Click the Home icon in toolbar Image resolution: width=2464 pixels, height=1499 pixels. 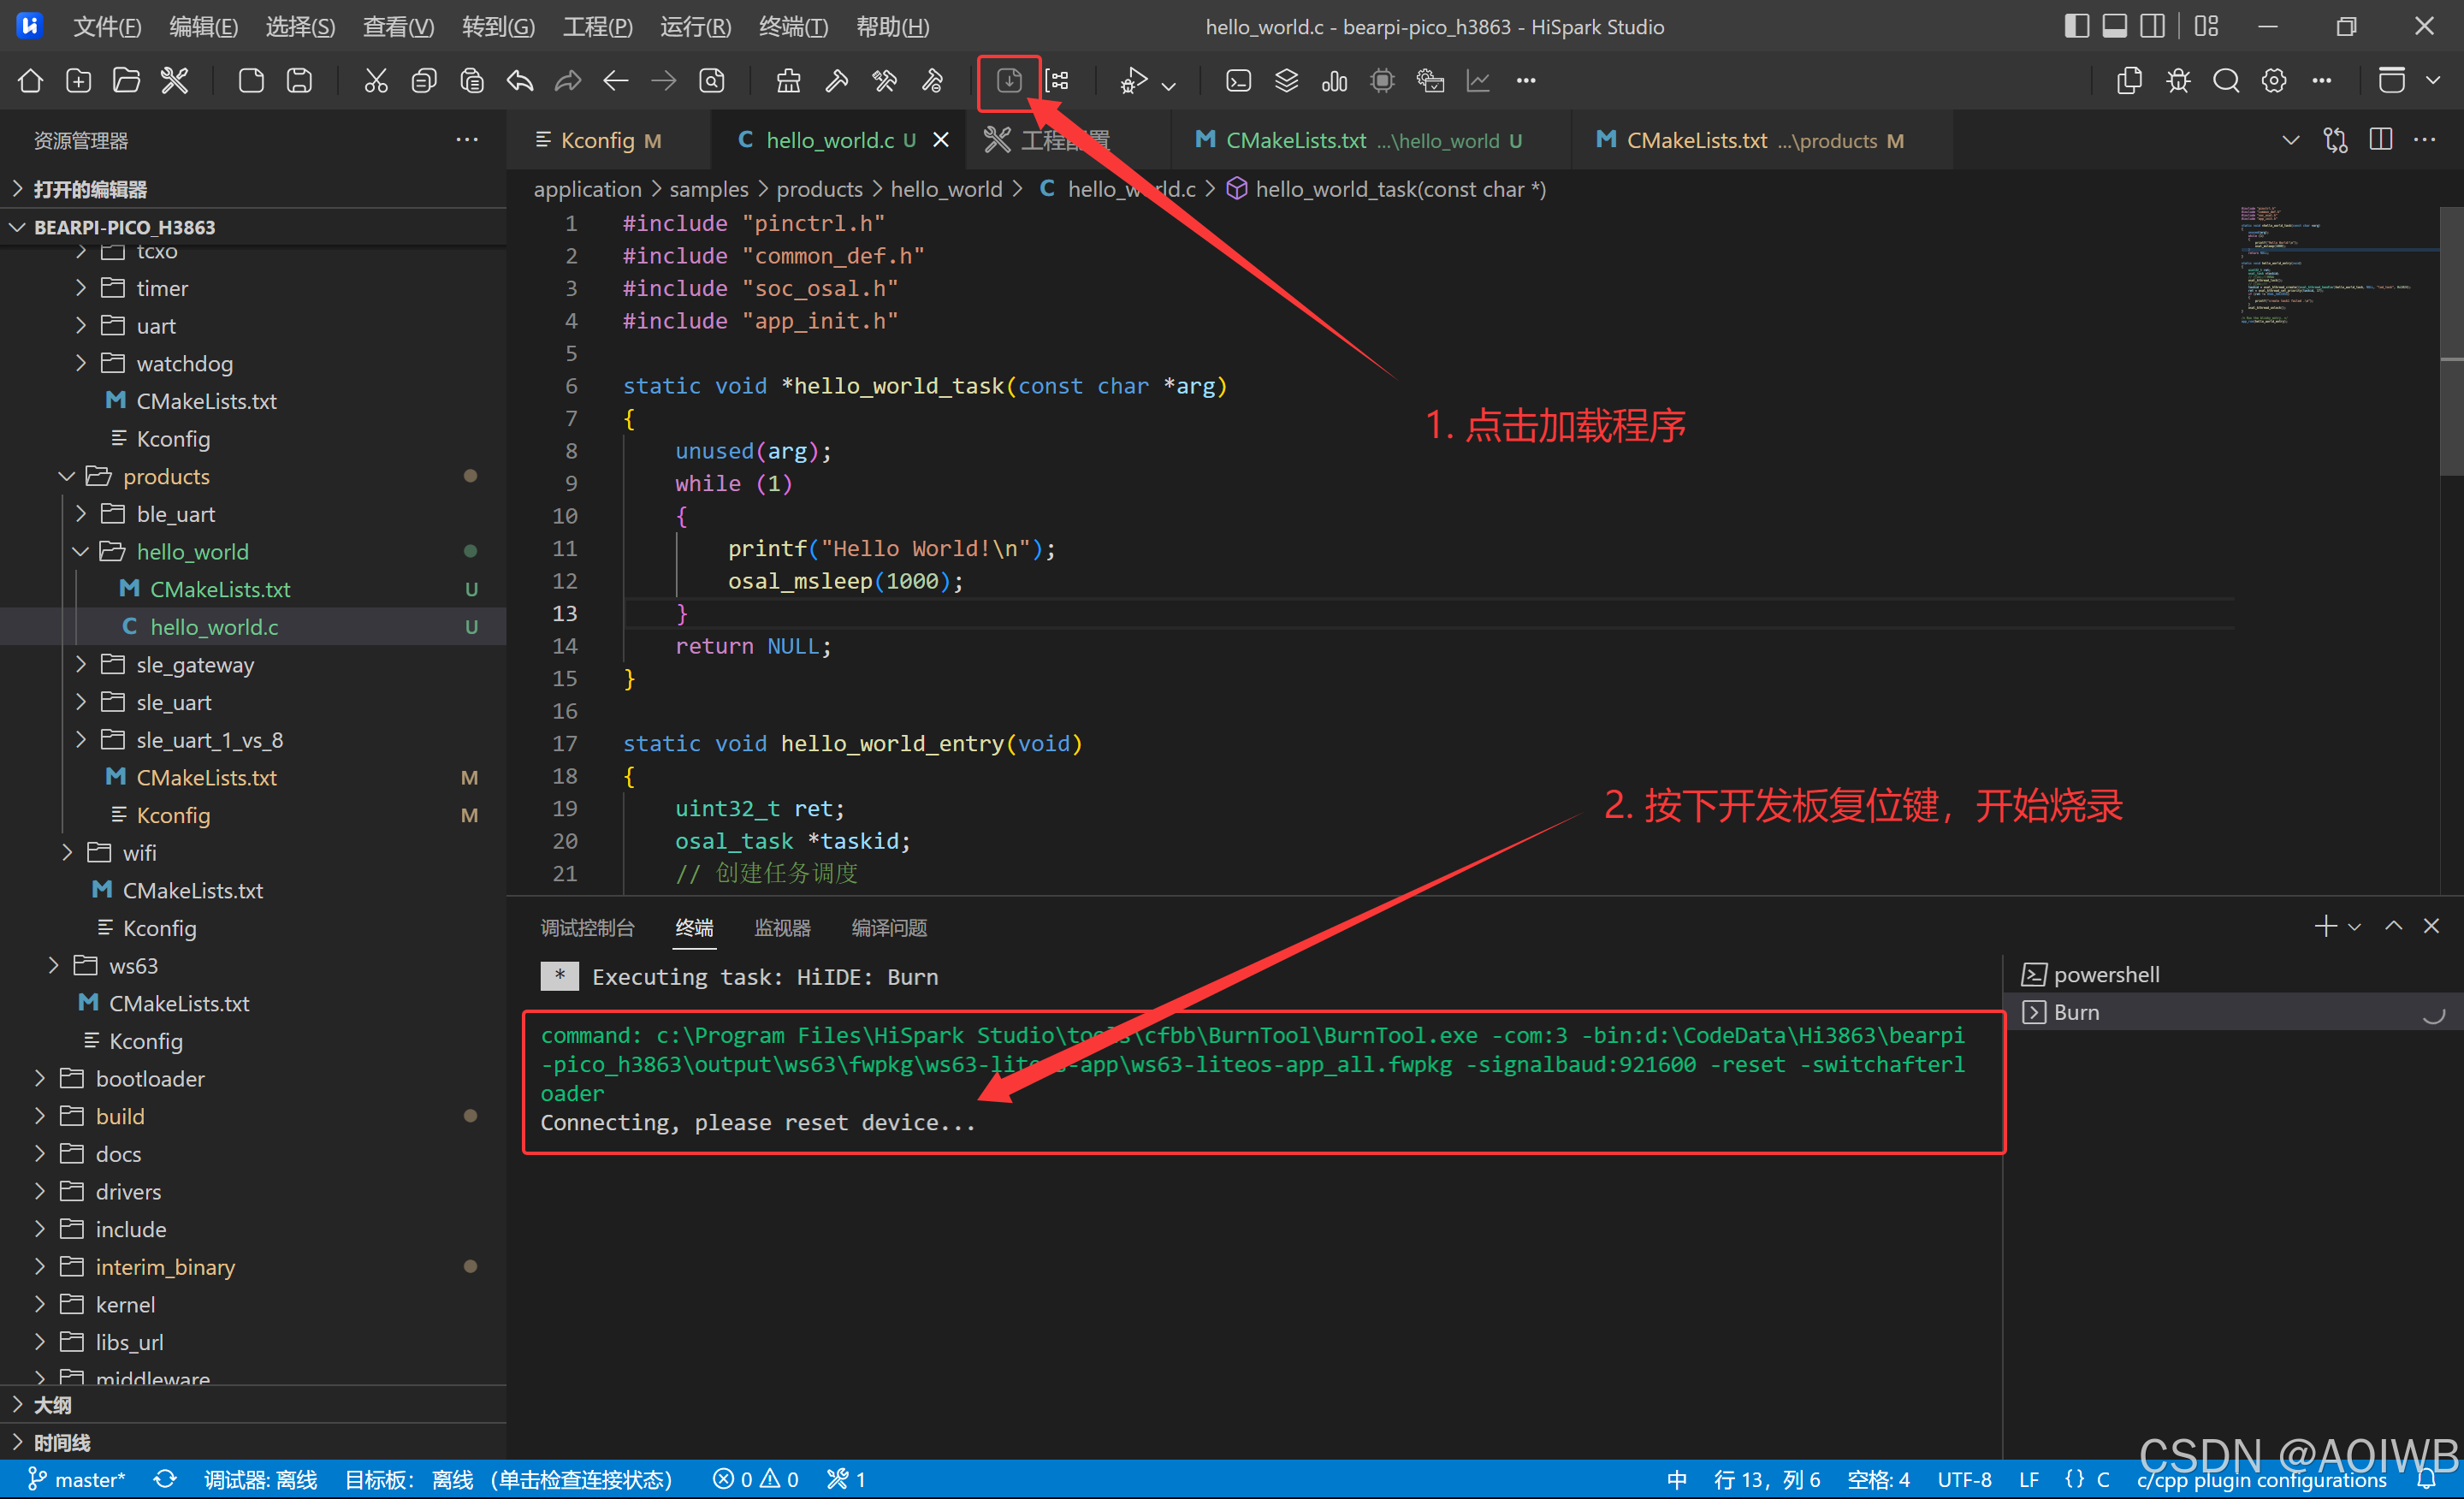tap(30, 81)
